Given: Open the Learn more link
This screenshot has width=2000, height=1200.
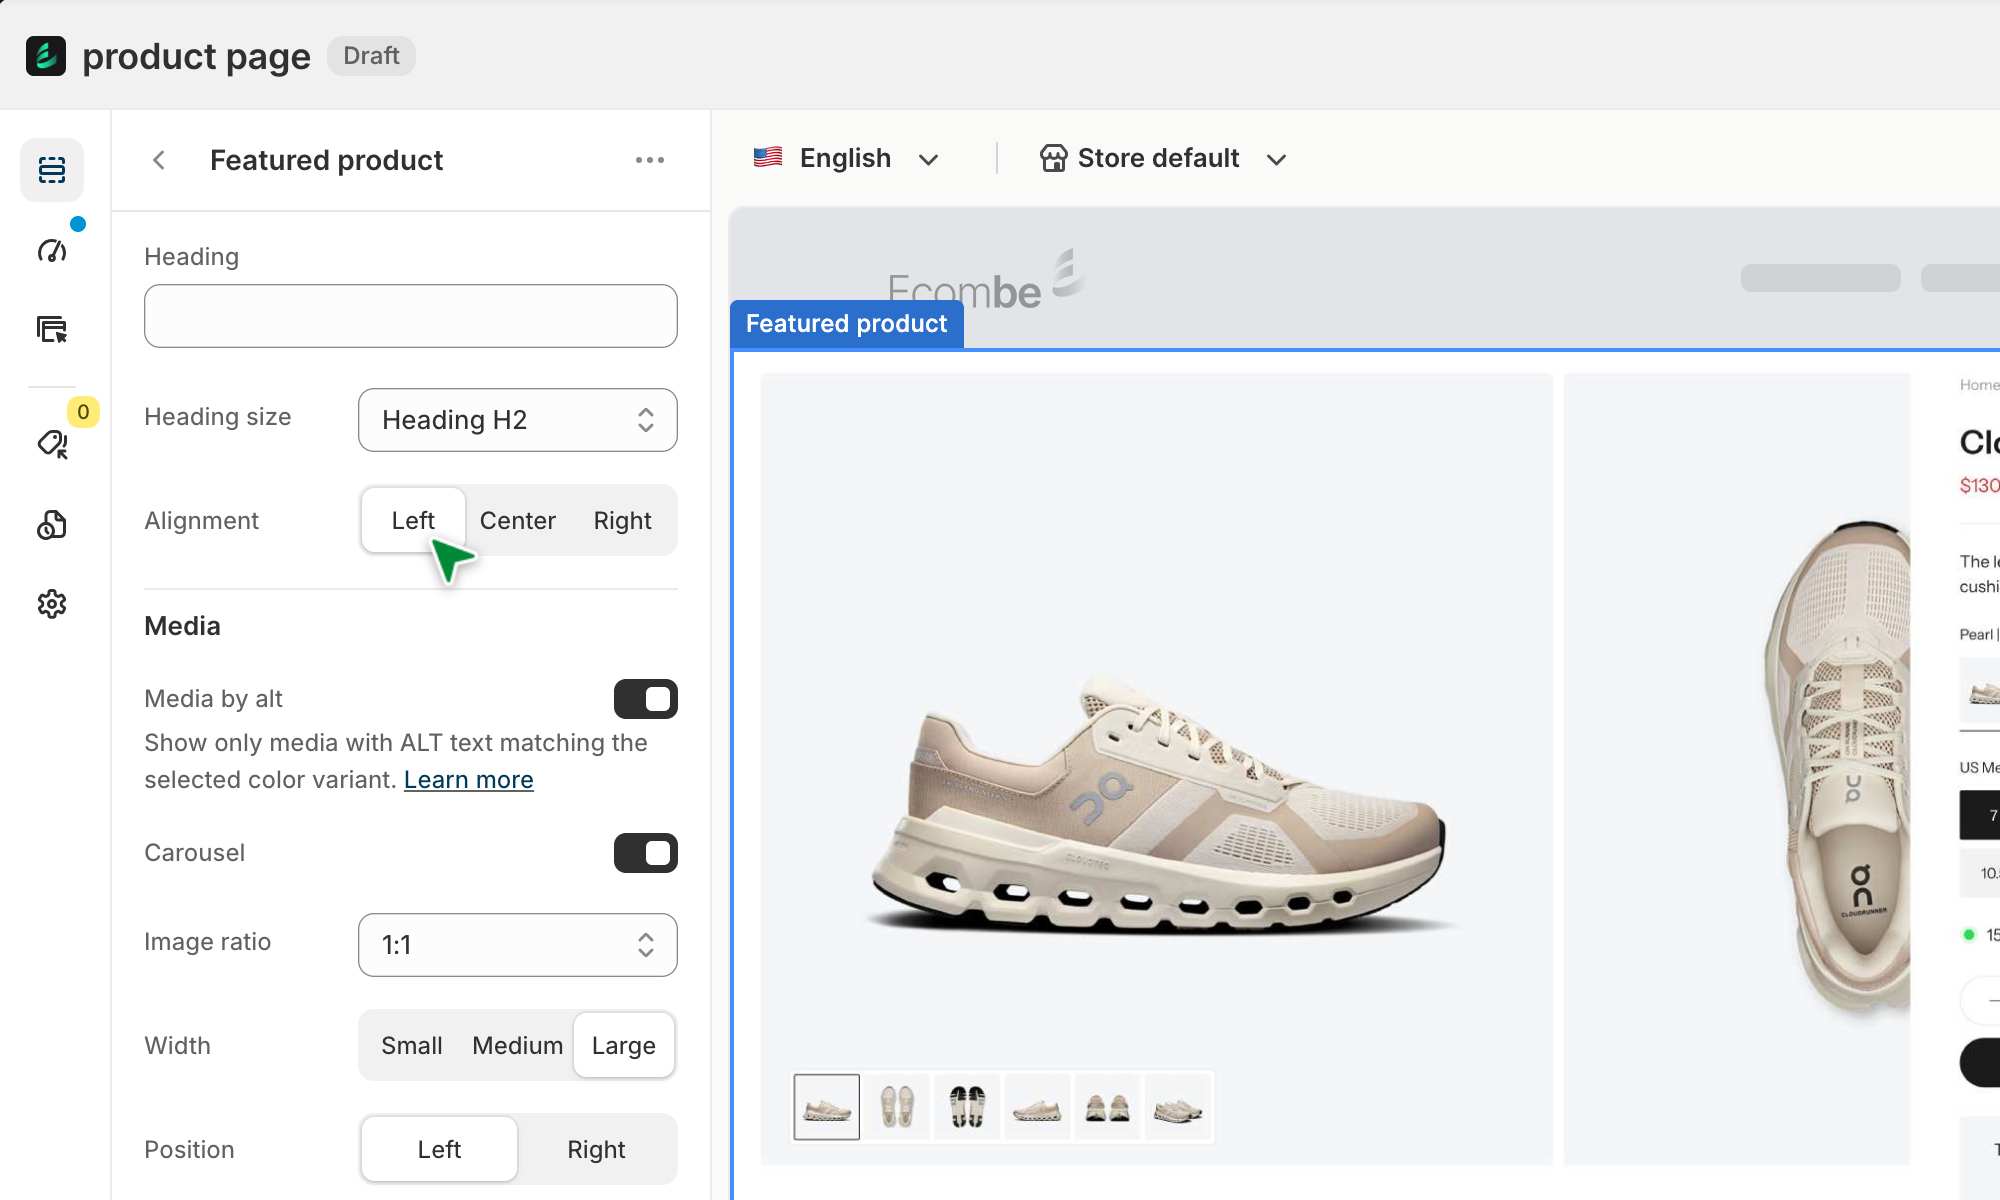Looking at the screenshot, I should [468, 780].
